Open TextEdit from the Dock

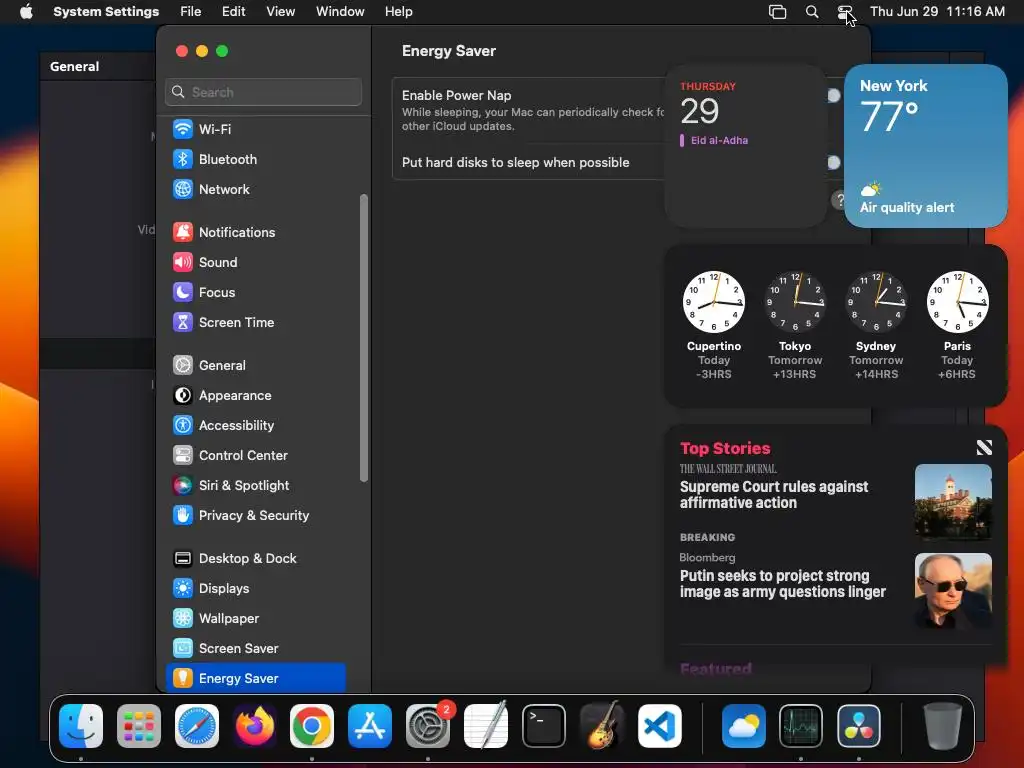coord(486,726)
